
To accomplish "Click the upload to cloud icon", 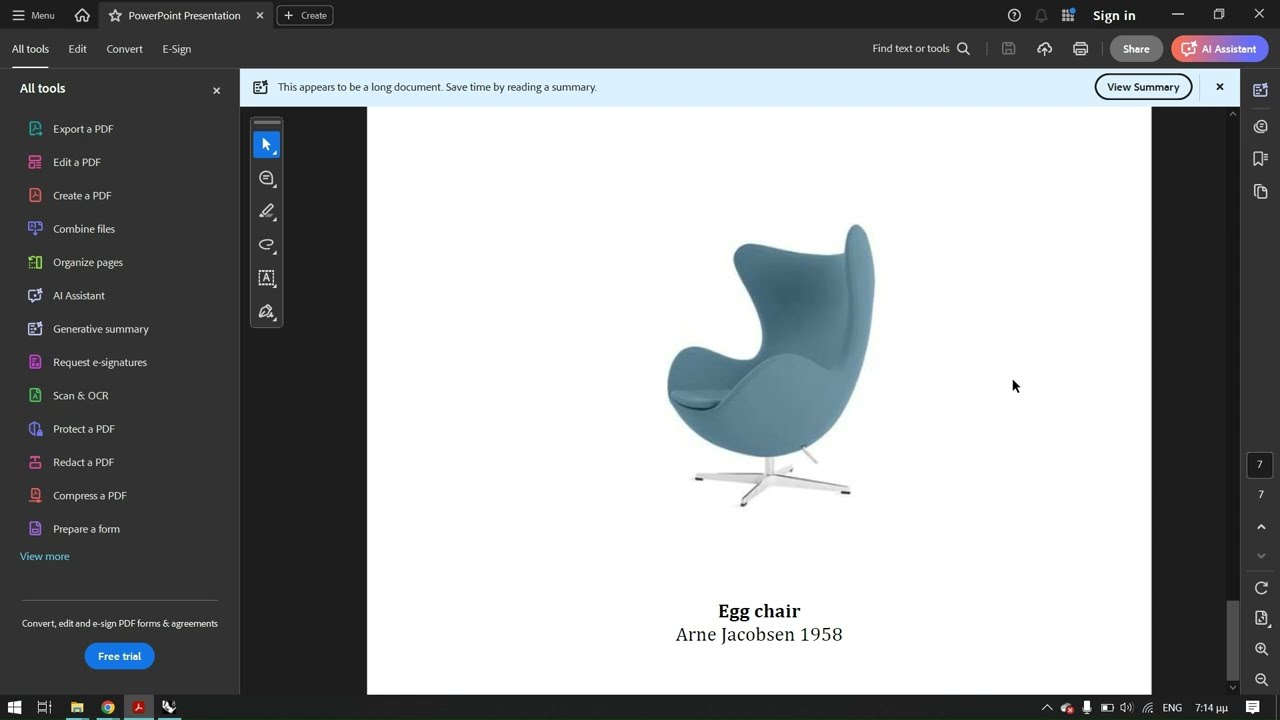I will point(1044,48).
